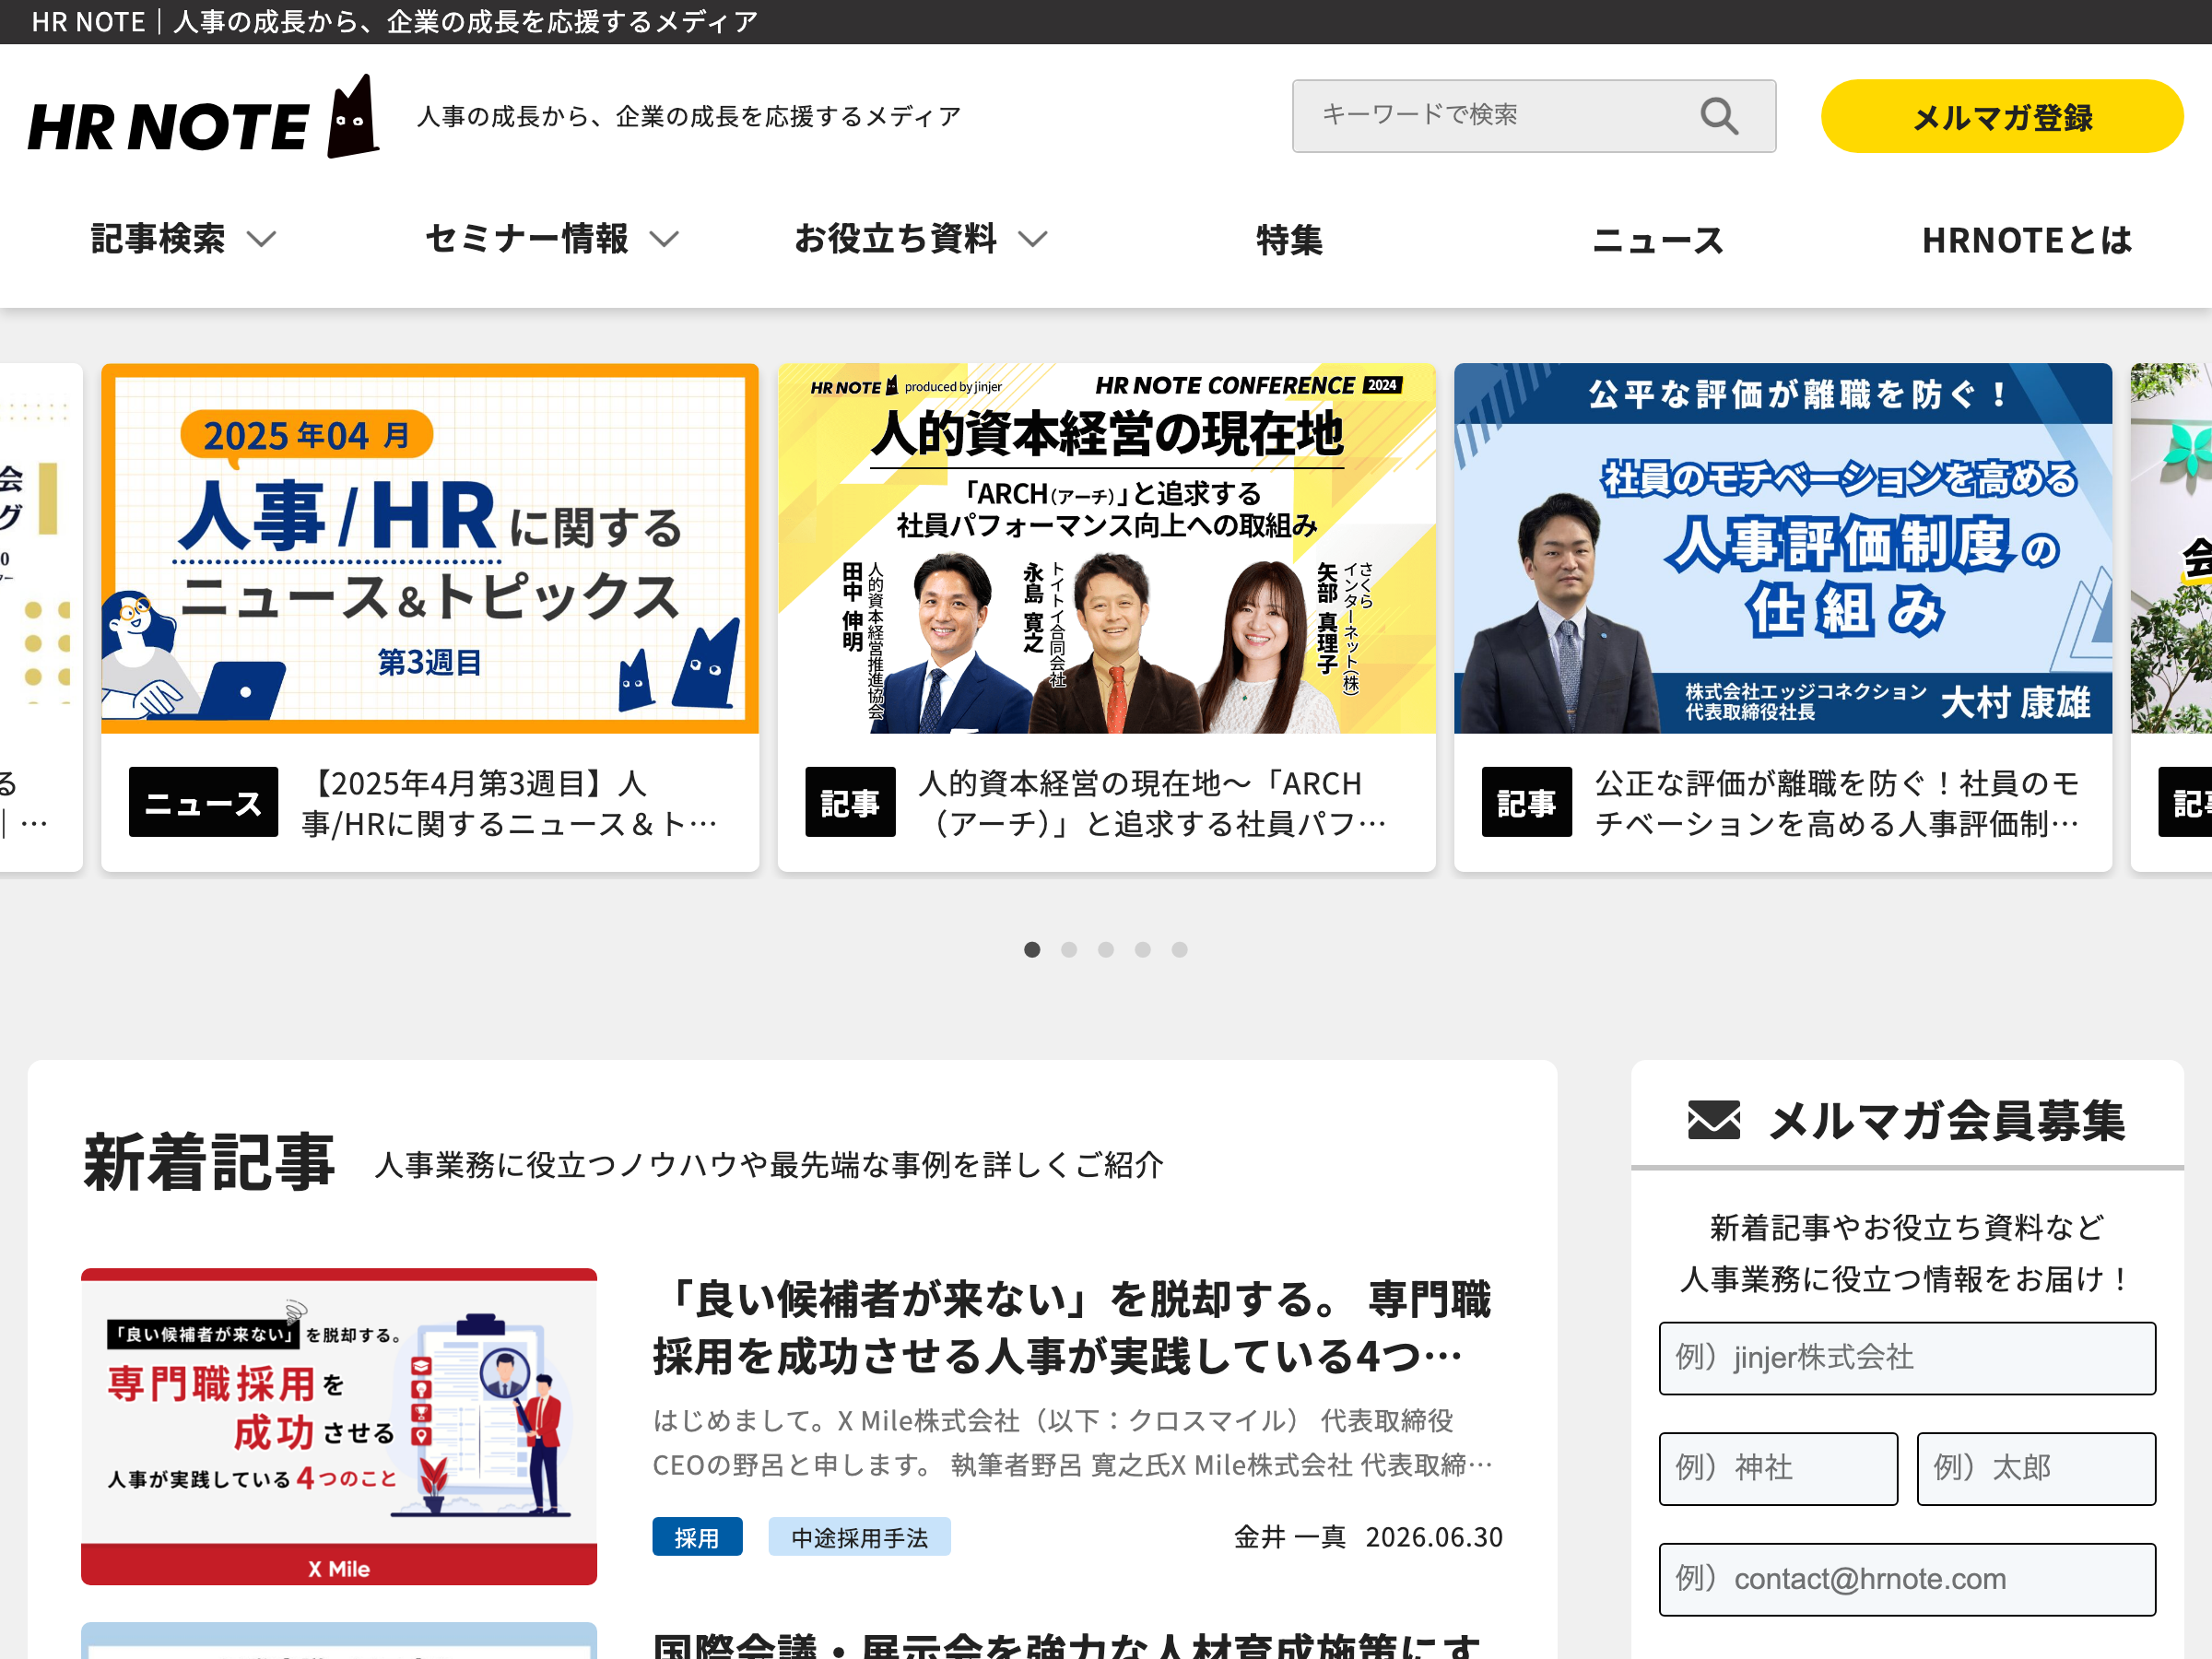The width and height of the screenshot is (2212, 1659).
Task: Open the 記事検索 menu item
Action: coord(158,239)
